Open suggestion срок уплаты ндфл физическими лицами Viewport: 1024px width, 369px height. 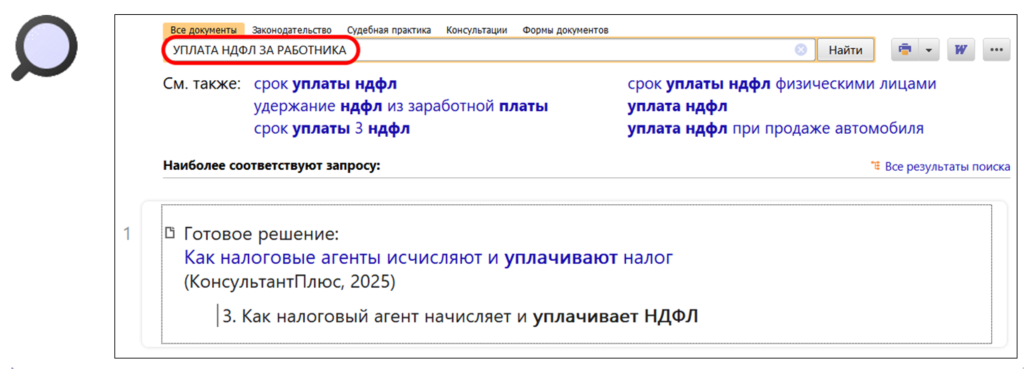click(x=782, y=85)
